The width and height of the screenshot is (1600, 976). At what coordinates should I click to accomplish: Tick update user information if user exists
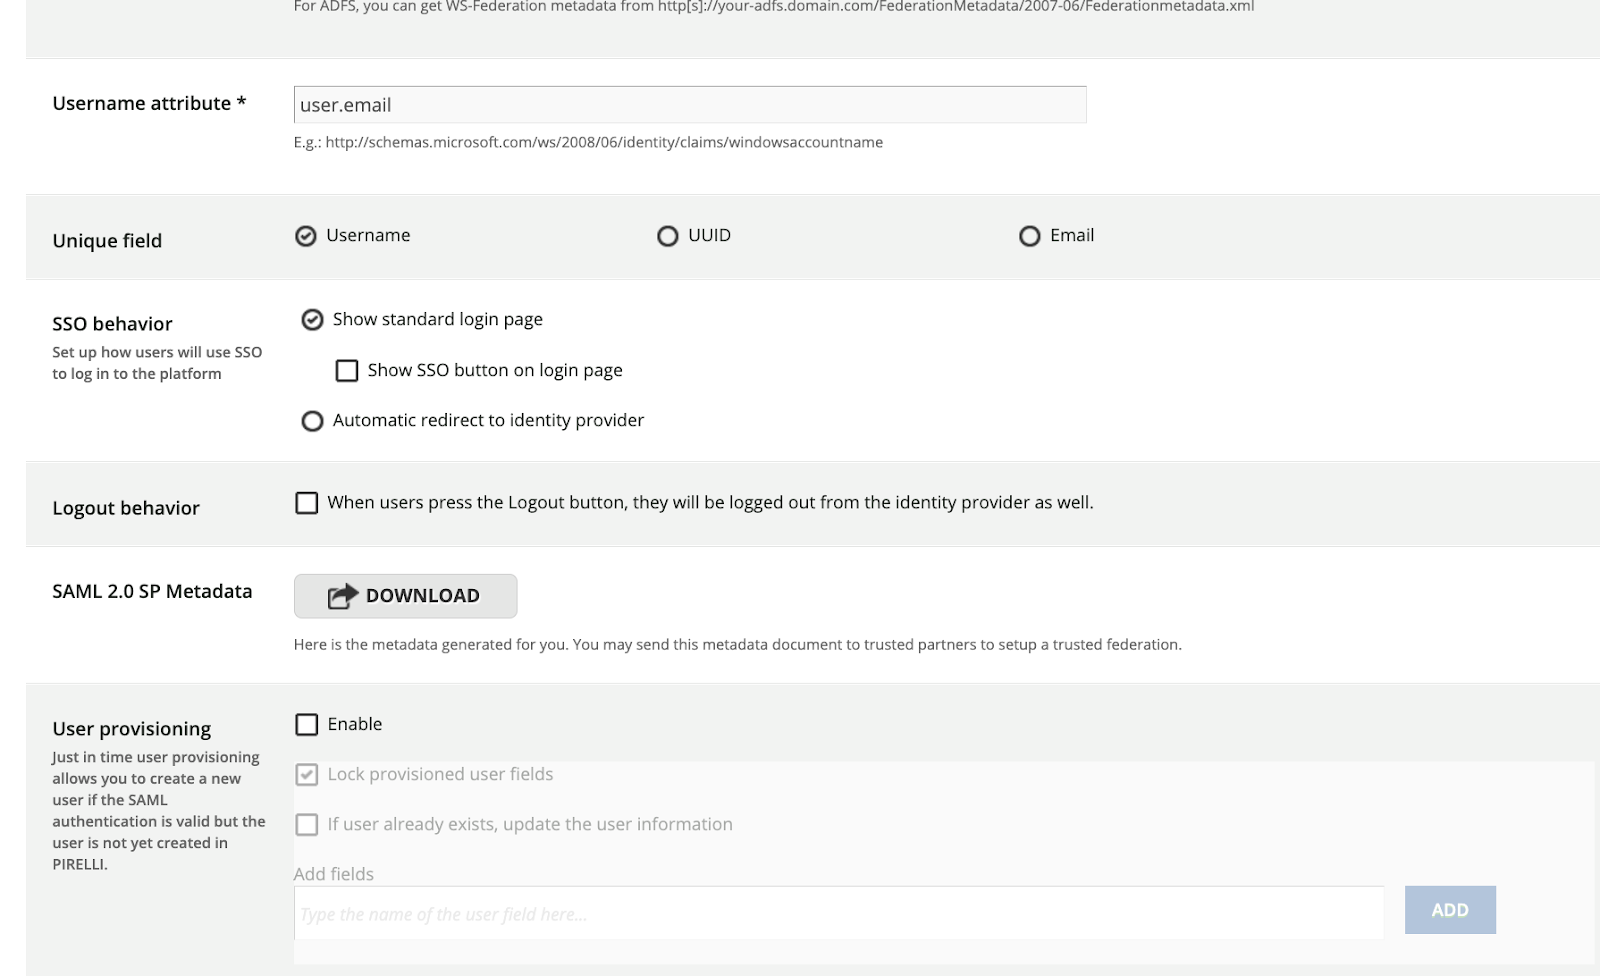pos(307,824)
